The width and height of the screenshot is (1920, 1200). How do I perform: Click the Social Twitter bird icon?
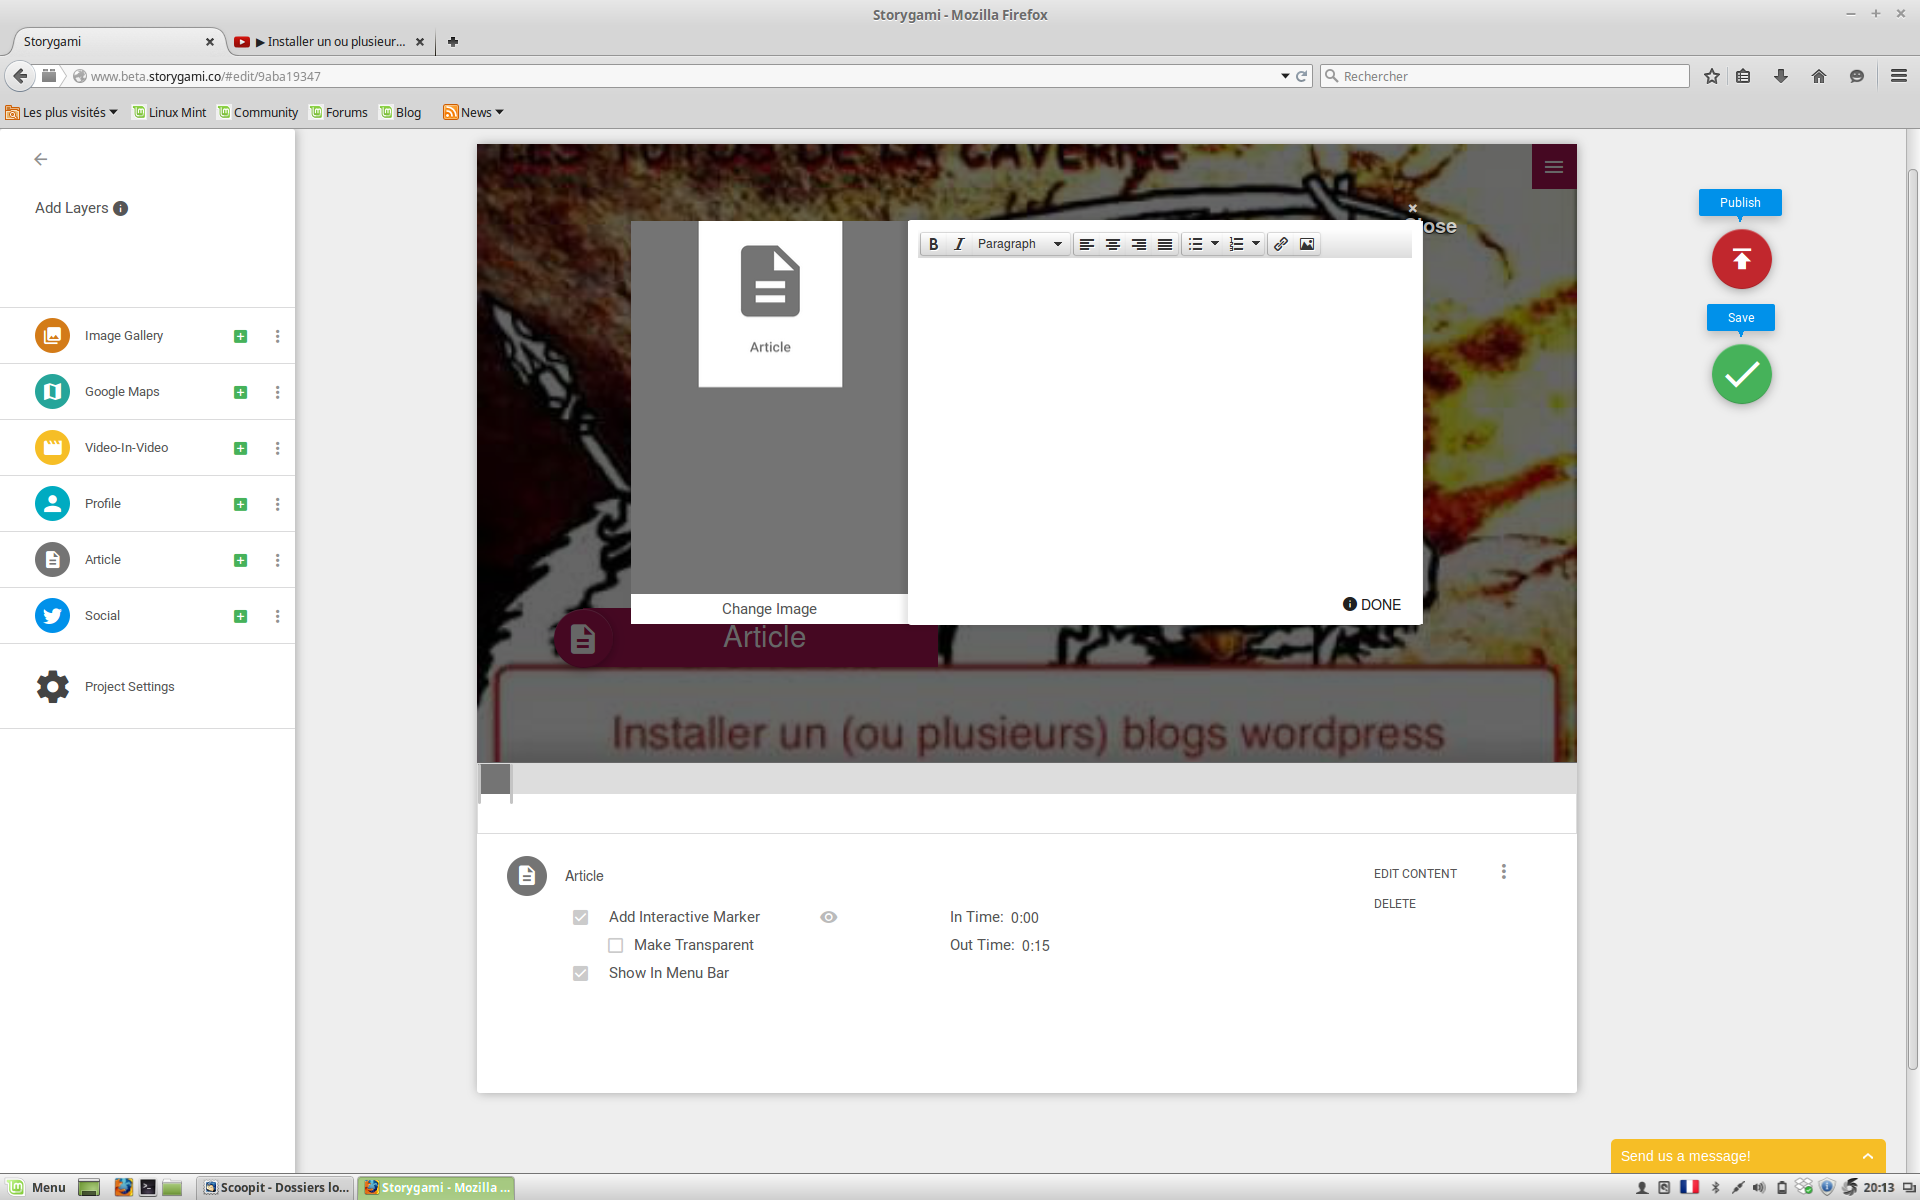(52, 616)
